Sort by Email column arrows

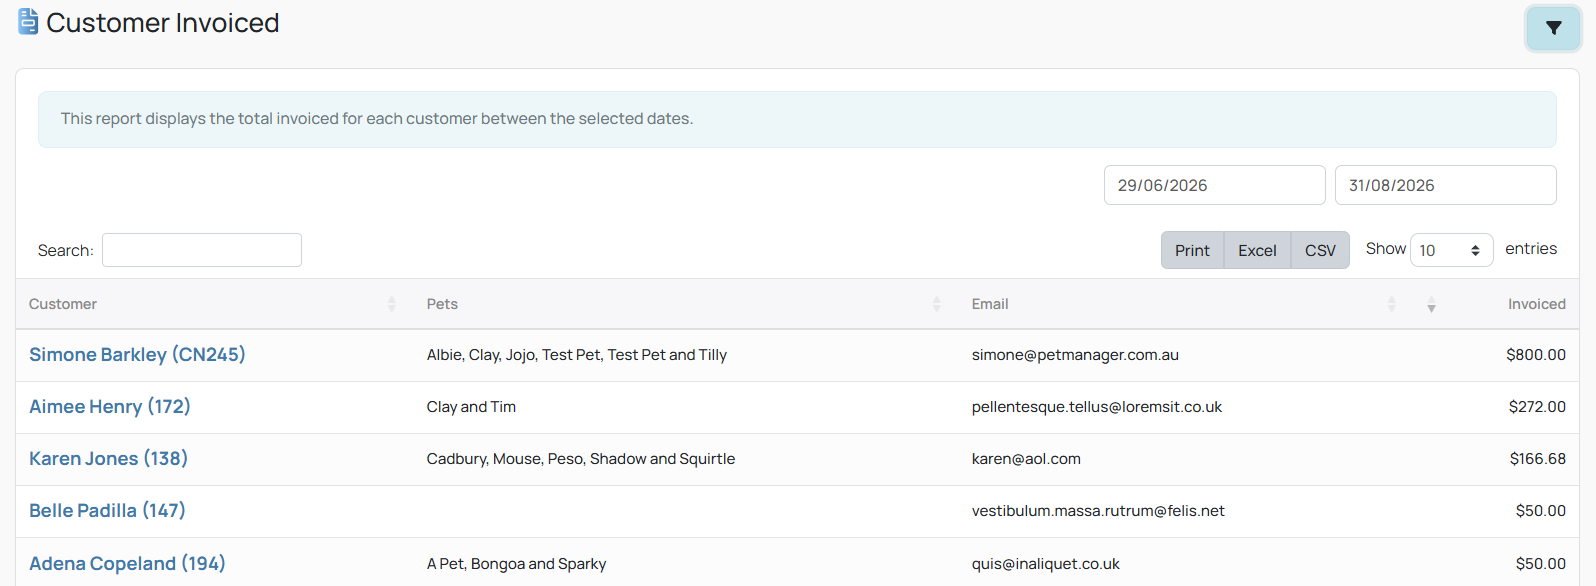pyautogui.click(x=1392, y=304)
